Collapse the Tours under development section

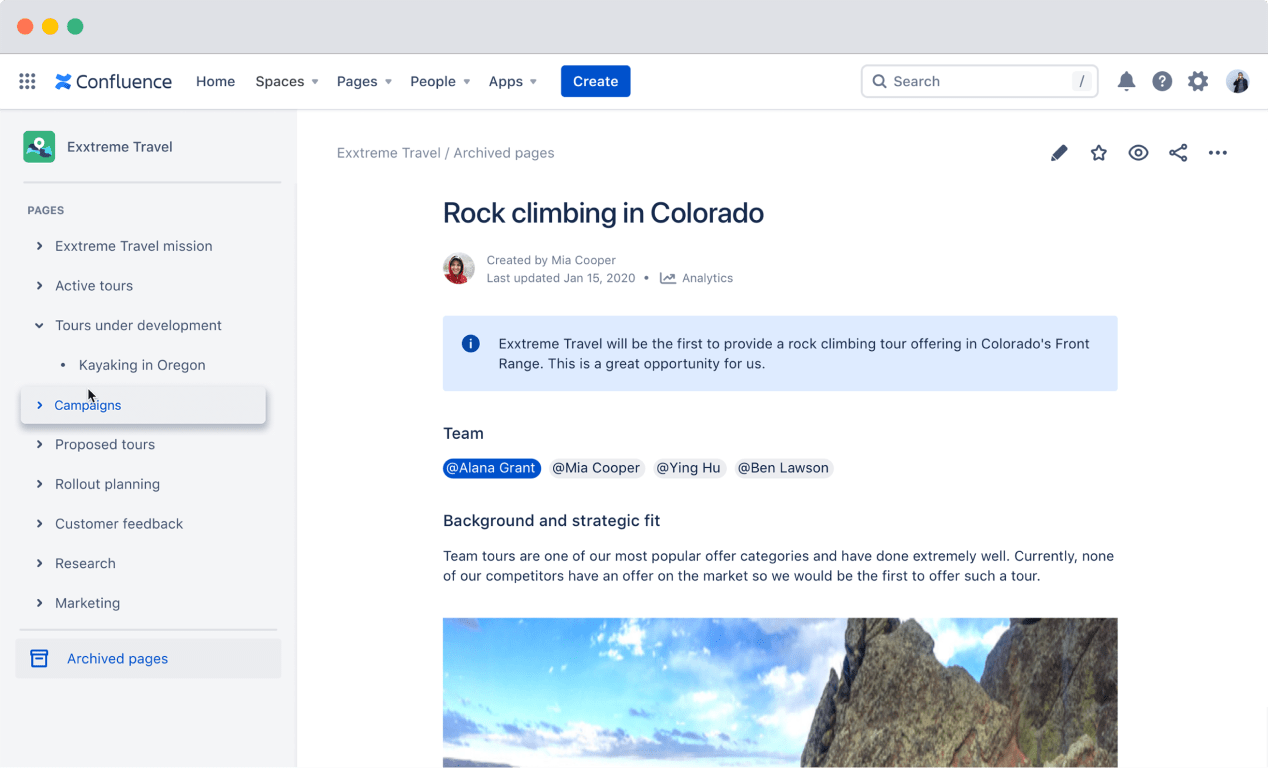[39, 325]
